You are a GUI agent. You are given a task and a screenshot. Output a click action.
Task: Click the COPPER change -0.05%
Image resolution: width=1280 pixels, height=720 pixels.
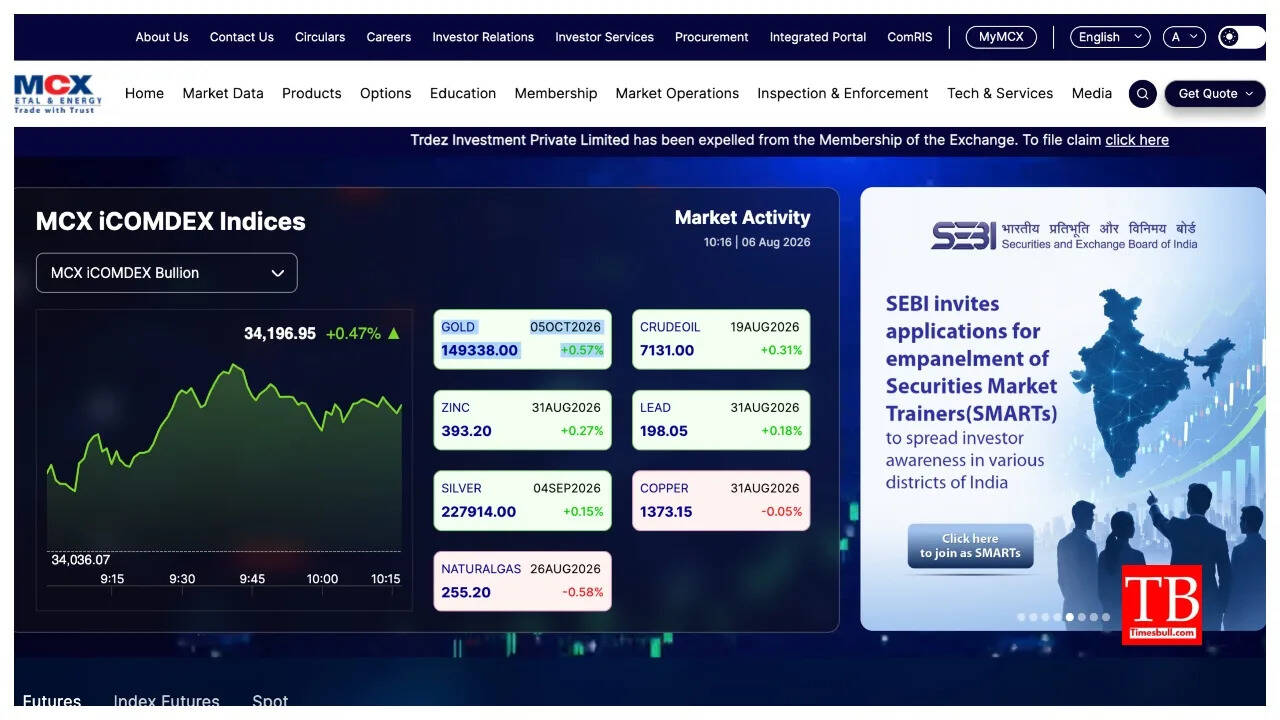782,512
